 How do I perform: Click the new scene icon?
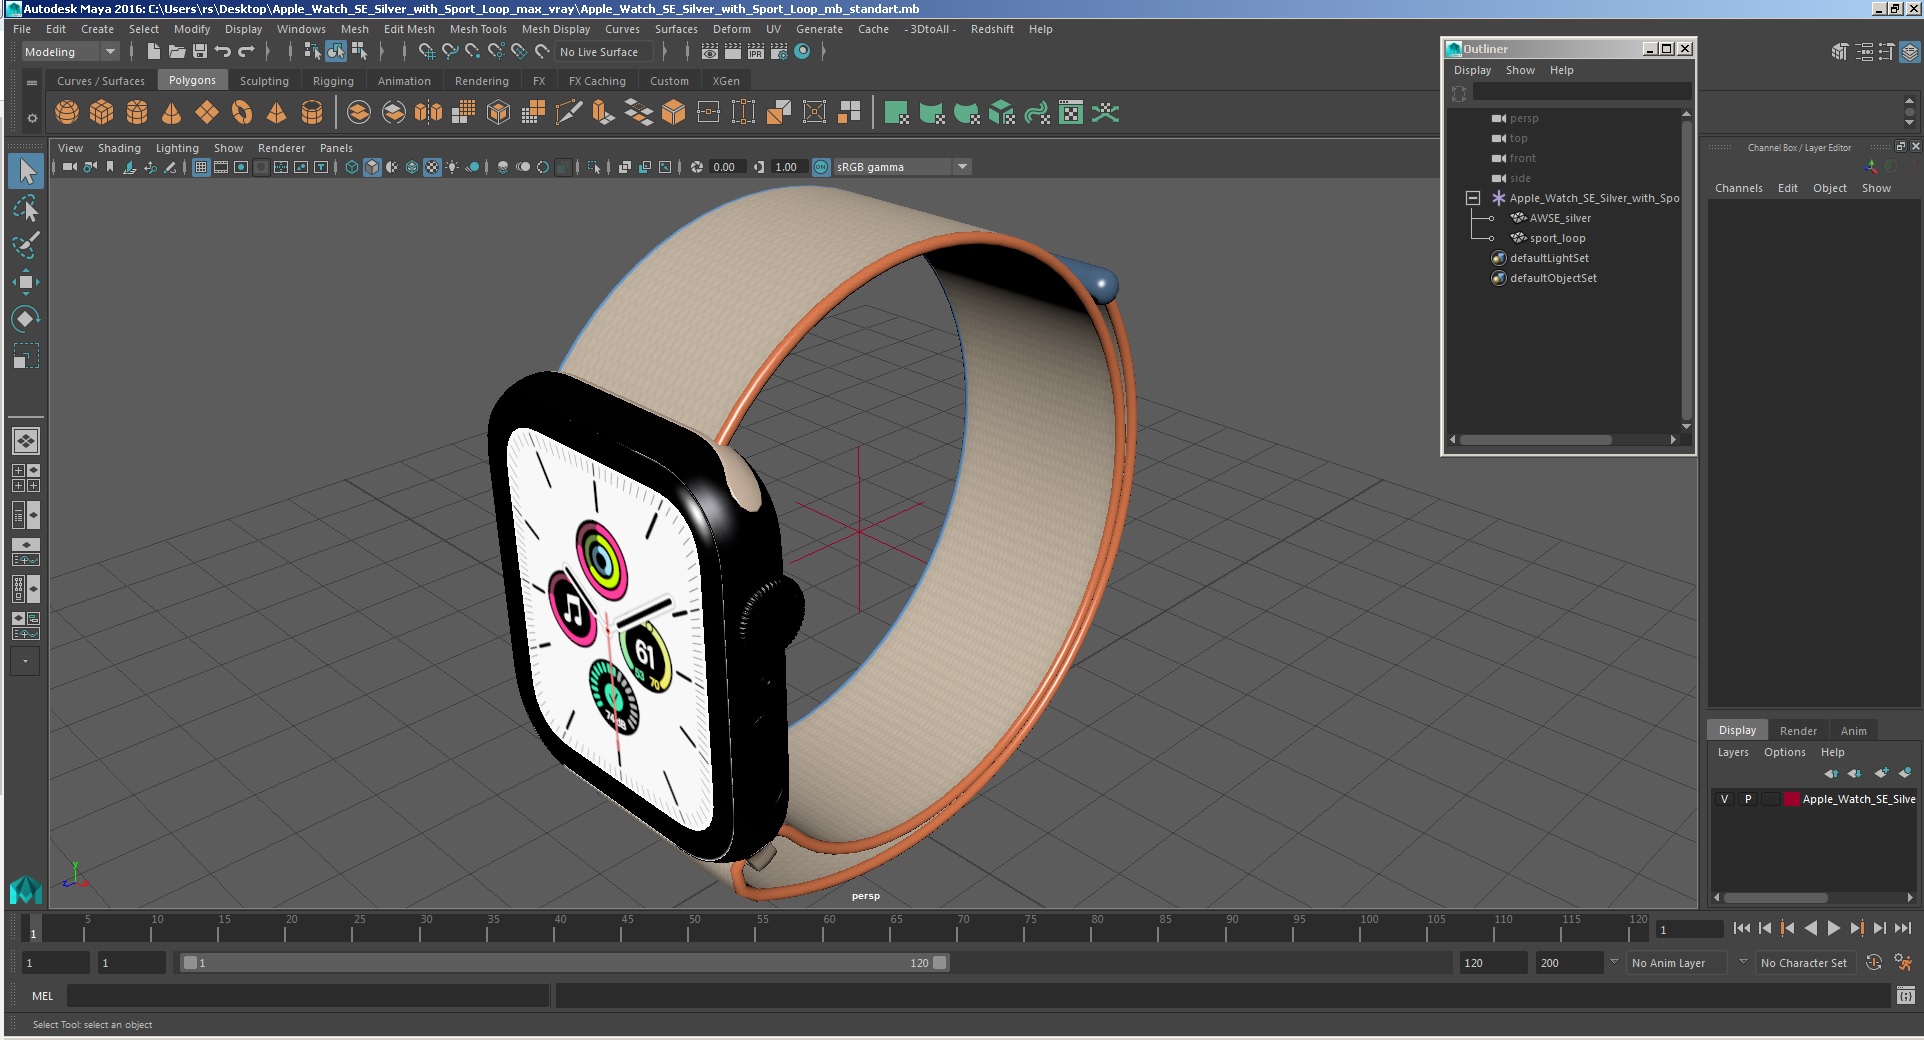click(x=154, y=51)
